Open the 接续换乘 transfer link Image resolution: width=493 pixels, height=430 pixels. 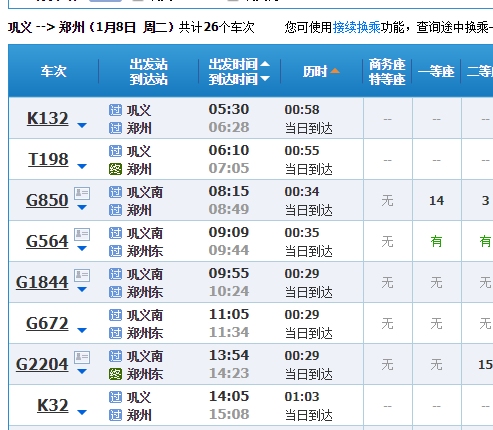[356, 27]
